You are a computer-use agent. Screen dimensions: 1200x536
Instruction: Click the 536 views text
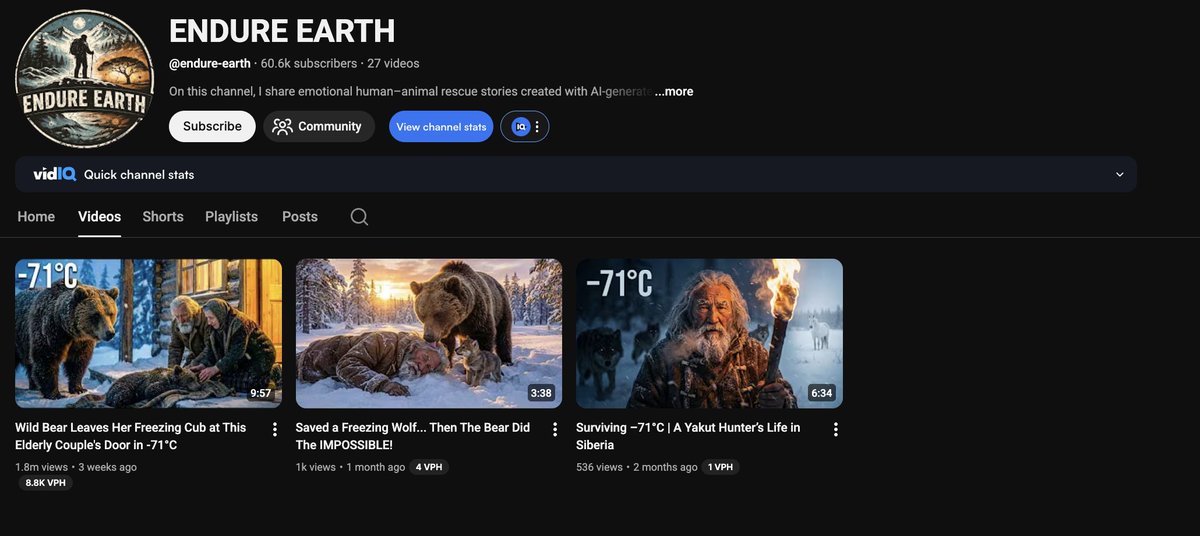(x=599, y=467)
